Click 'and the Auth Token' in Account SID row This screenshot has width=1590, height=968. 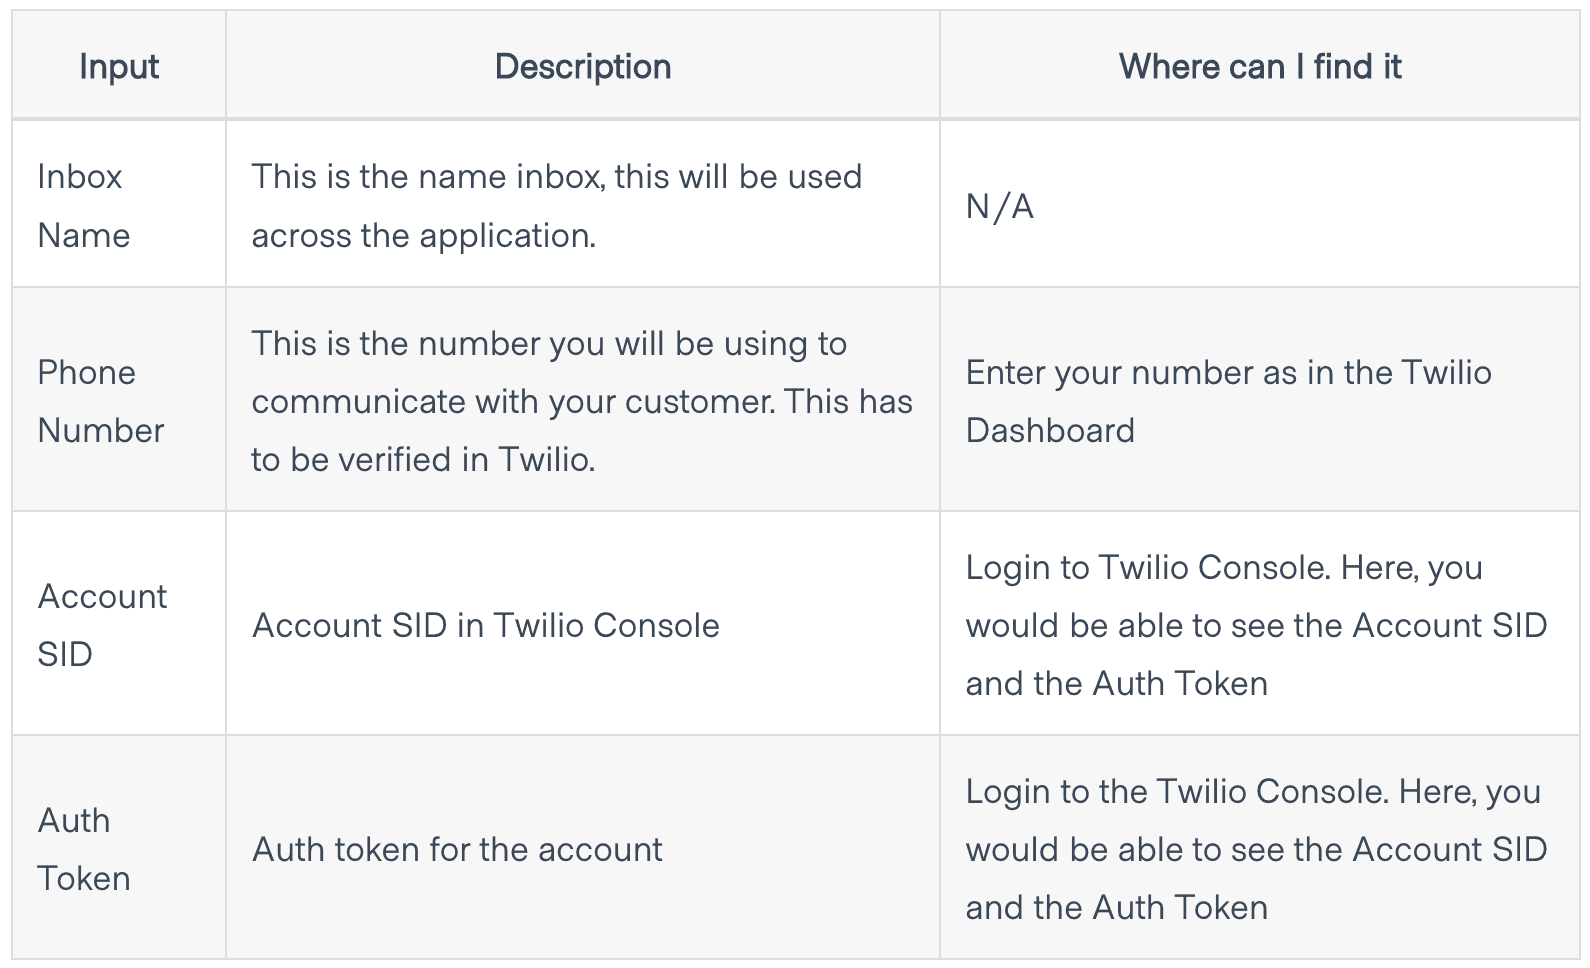[1117, 683]
